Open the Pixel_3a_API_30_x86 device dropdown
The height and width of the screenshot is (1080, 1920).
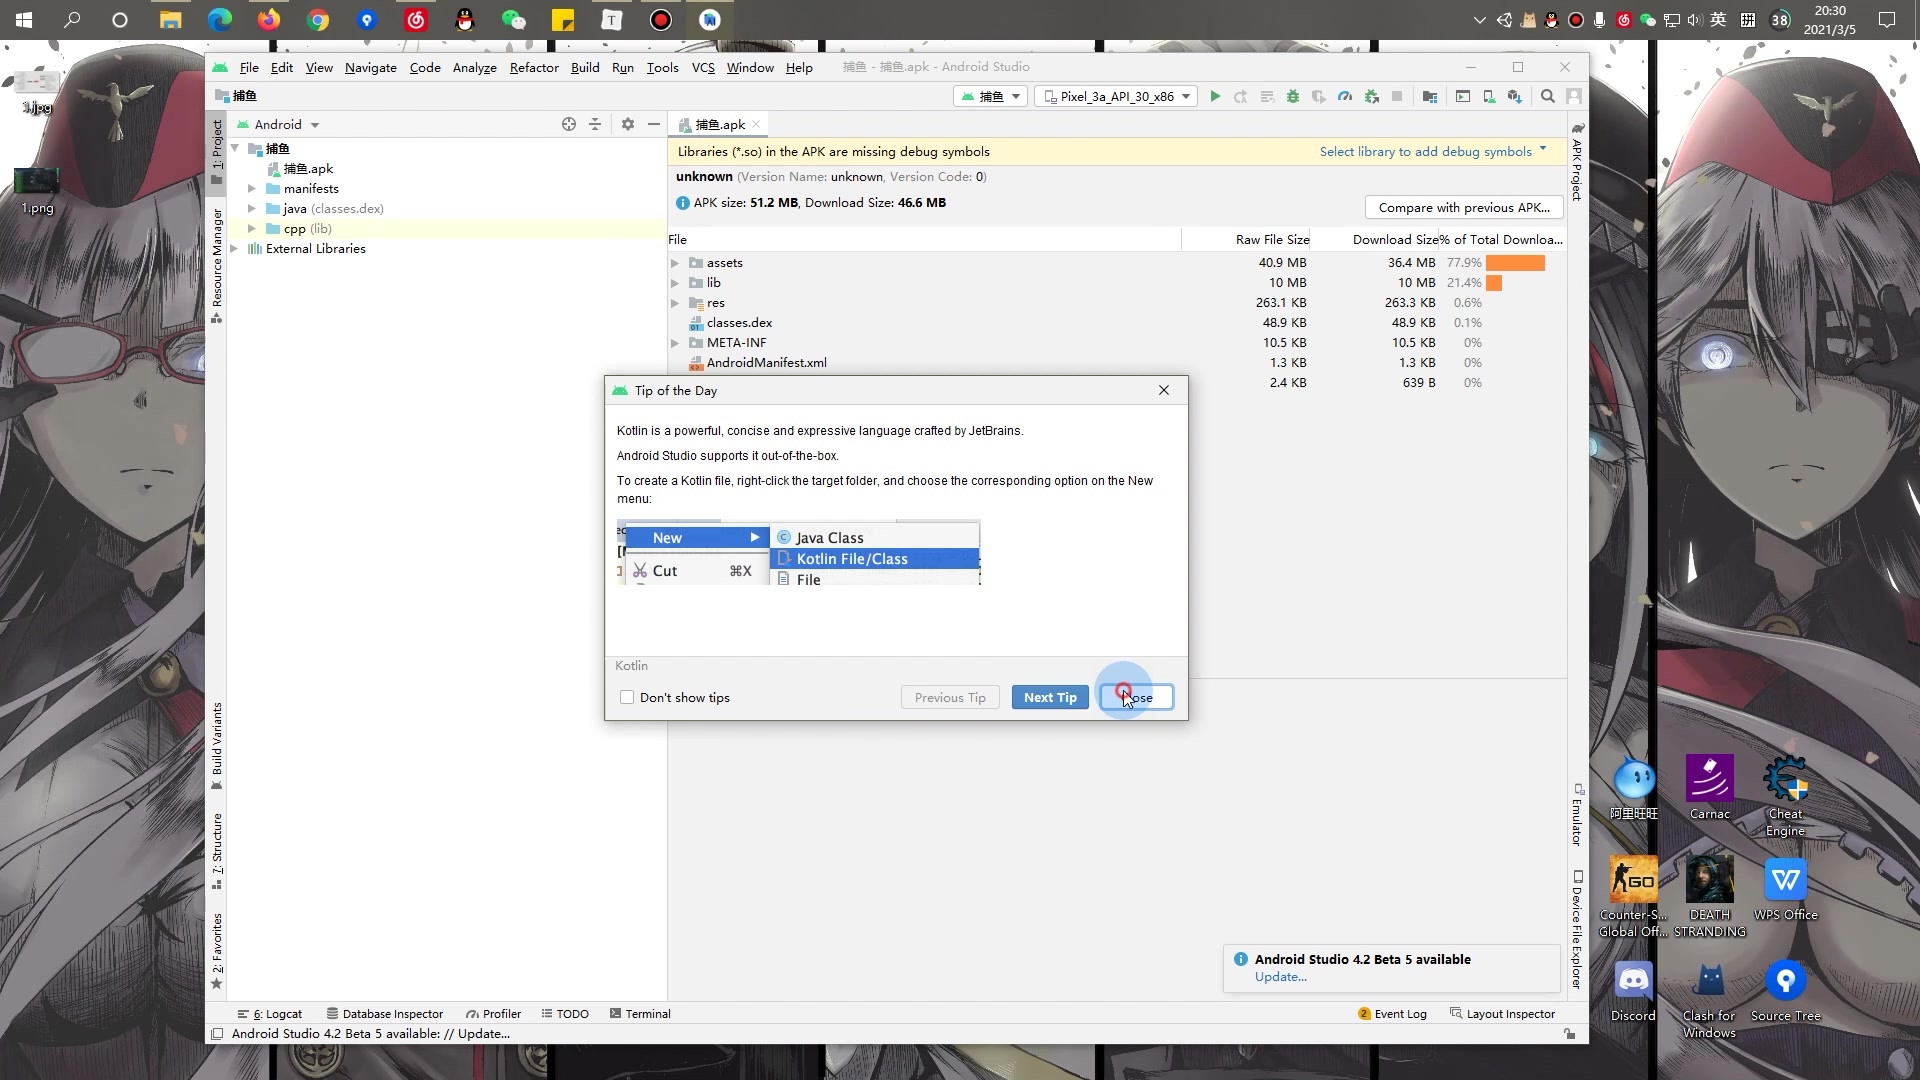click(x=1117, y=96)
